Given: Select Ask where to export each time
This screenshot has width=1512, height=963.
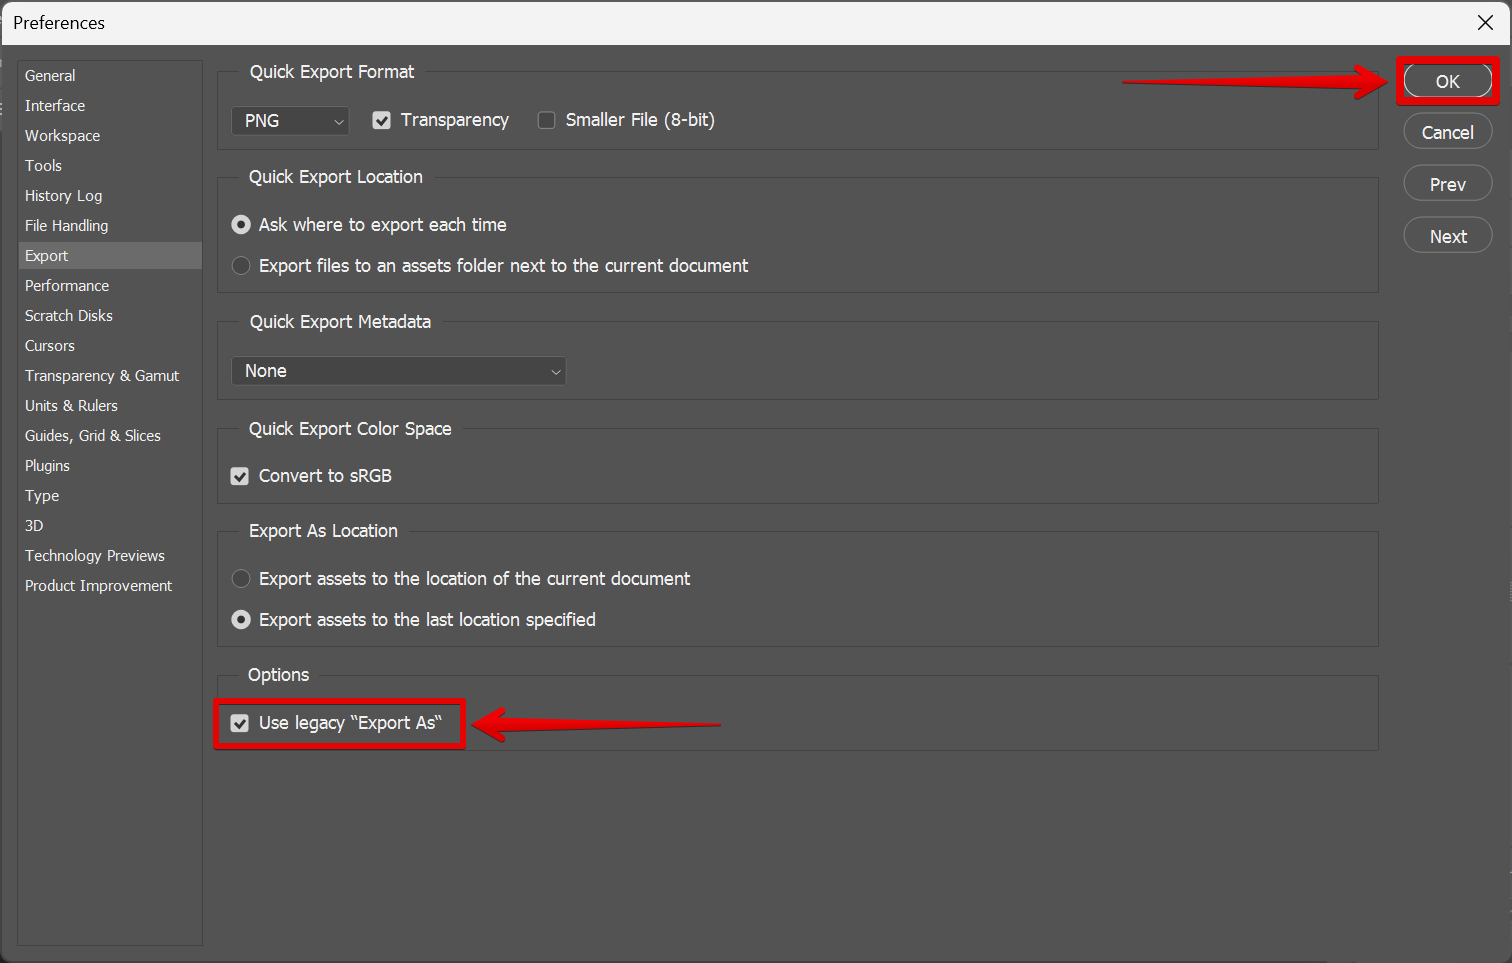Looking at the screenshot, I should [241, 225].
